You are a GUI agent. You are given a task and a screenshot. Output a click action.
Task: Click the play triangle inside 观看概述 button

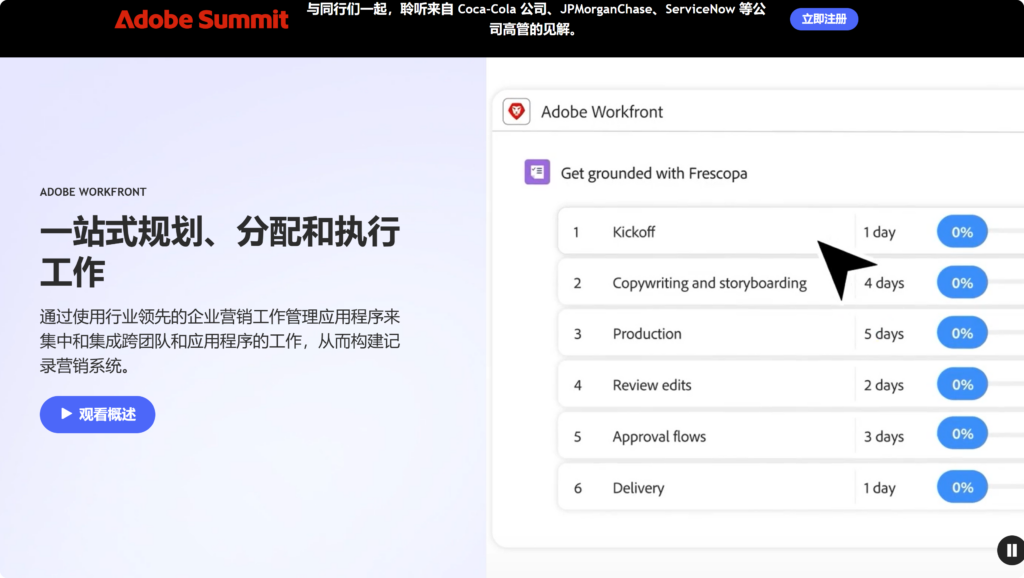(x=65, y=414)
